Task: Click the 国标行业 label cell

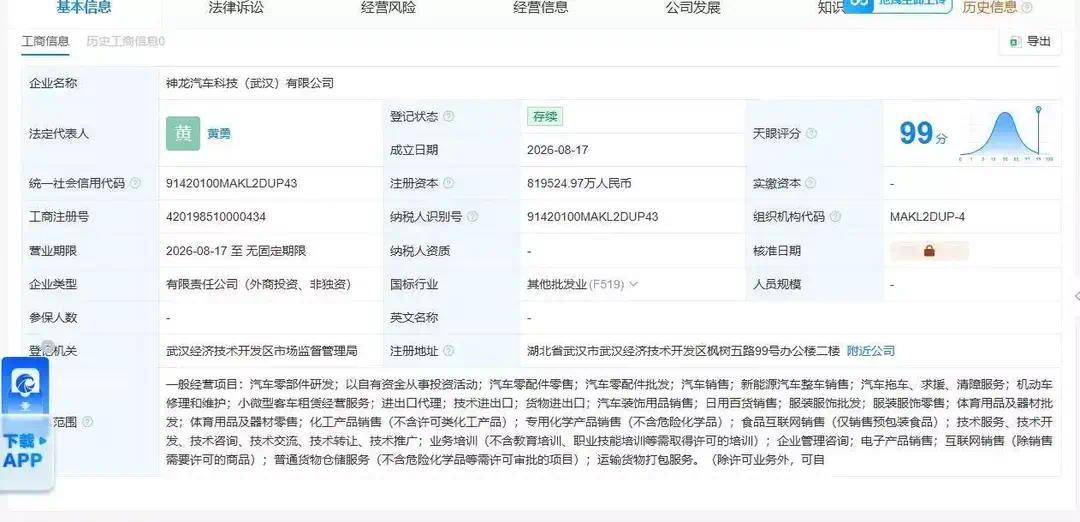Action: (x=452, y=284)
